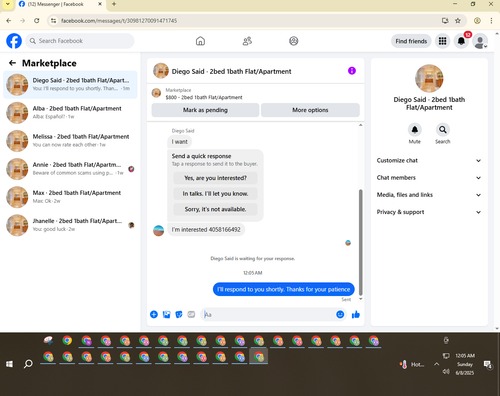Open Diego Said conversation in list
Image resolution: width=500 pixels, height=396 pixels.
point(70,85)
